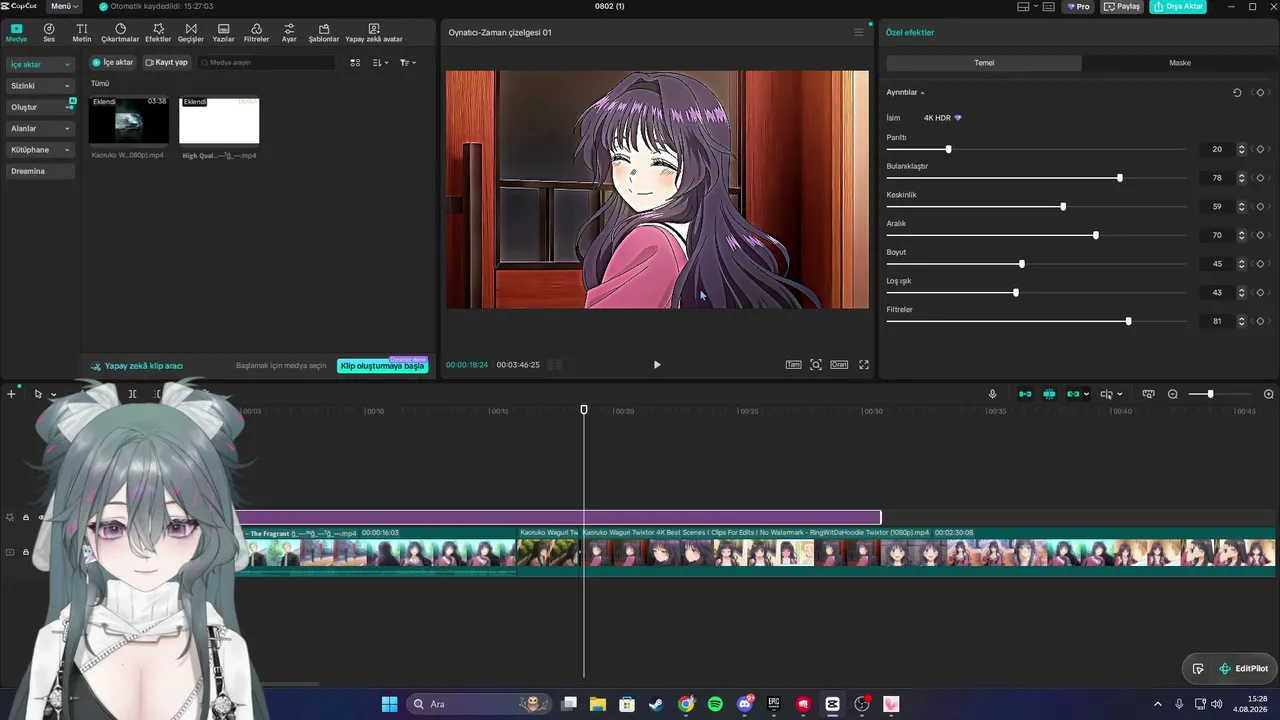The image size is (1280, 720).
Task: Open the Çıkartmalar stickers tab
Action: (120, 33)
